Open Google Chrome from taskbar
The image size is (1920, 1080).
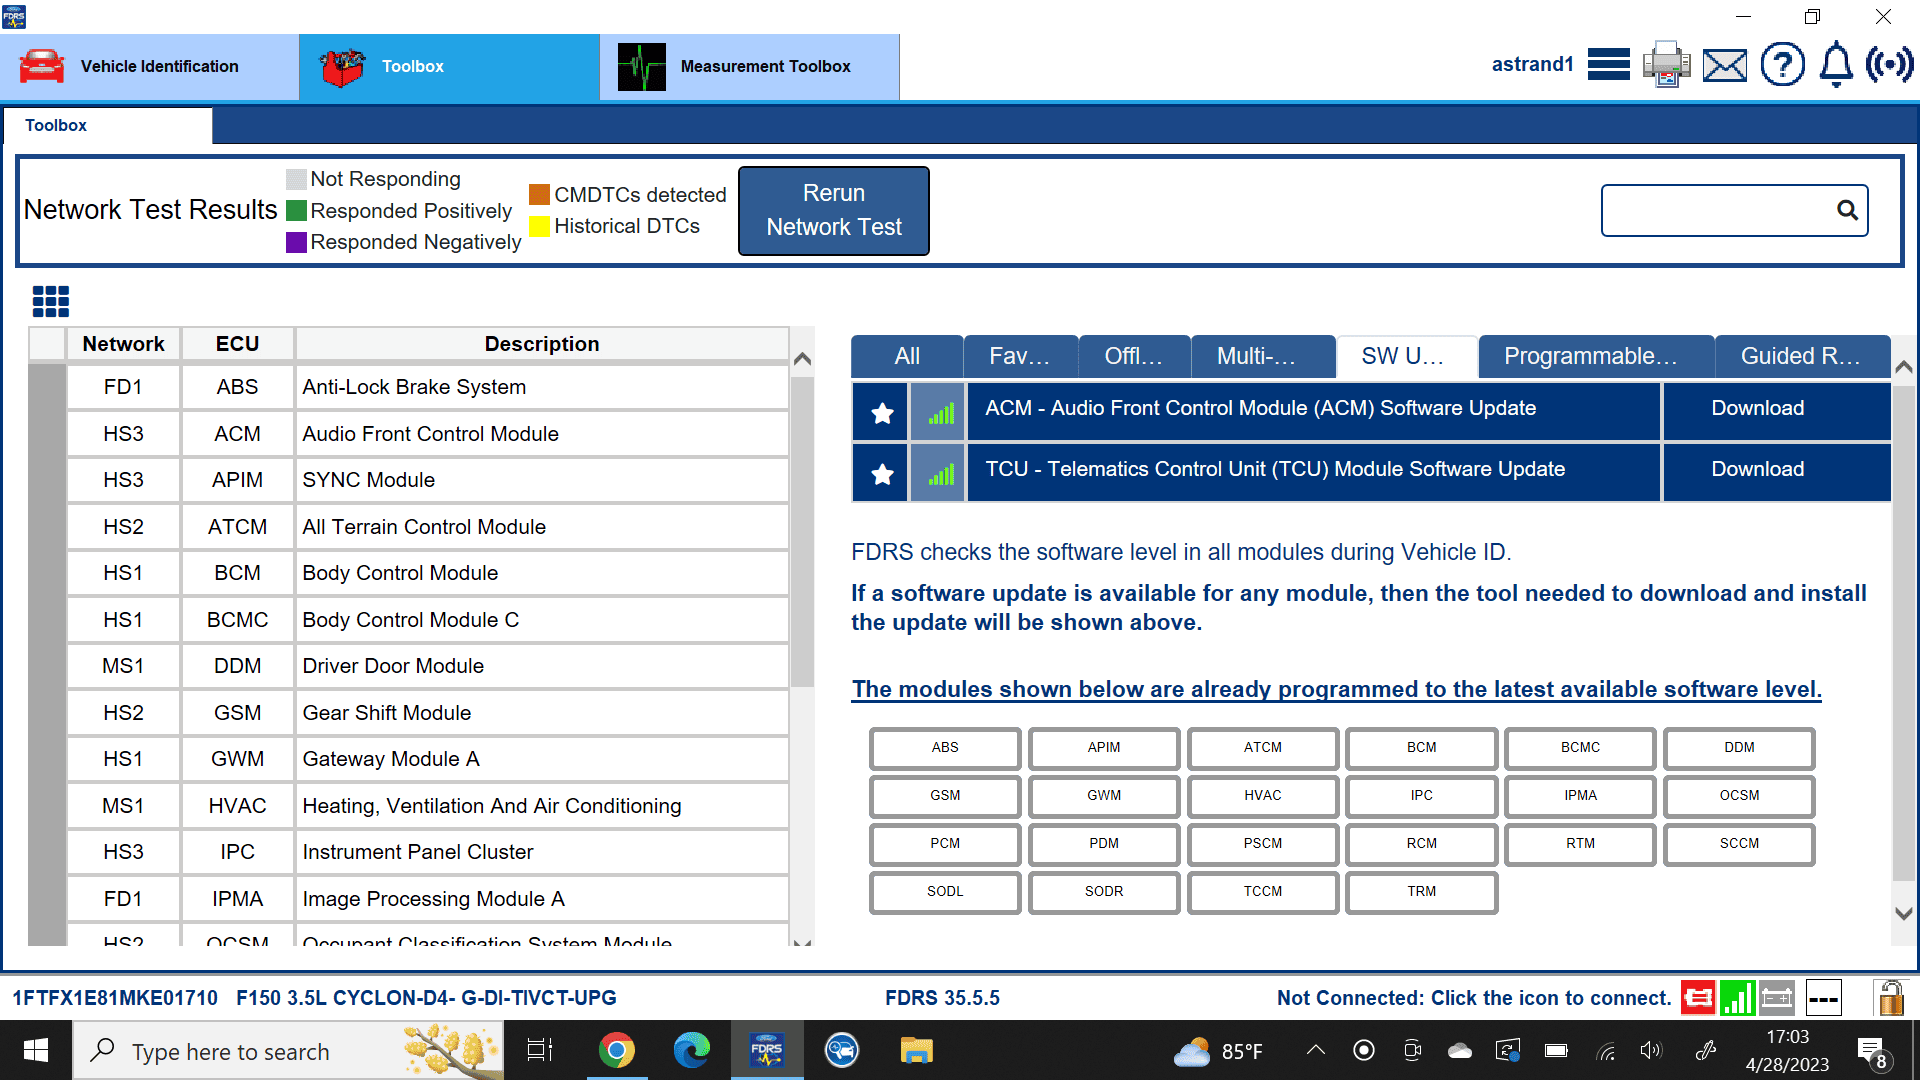point(616,1050)
